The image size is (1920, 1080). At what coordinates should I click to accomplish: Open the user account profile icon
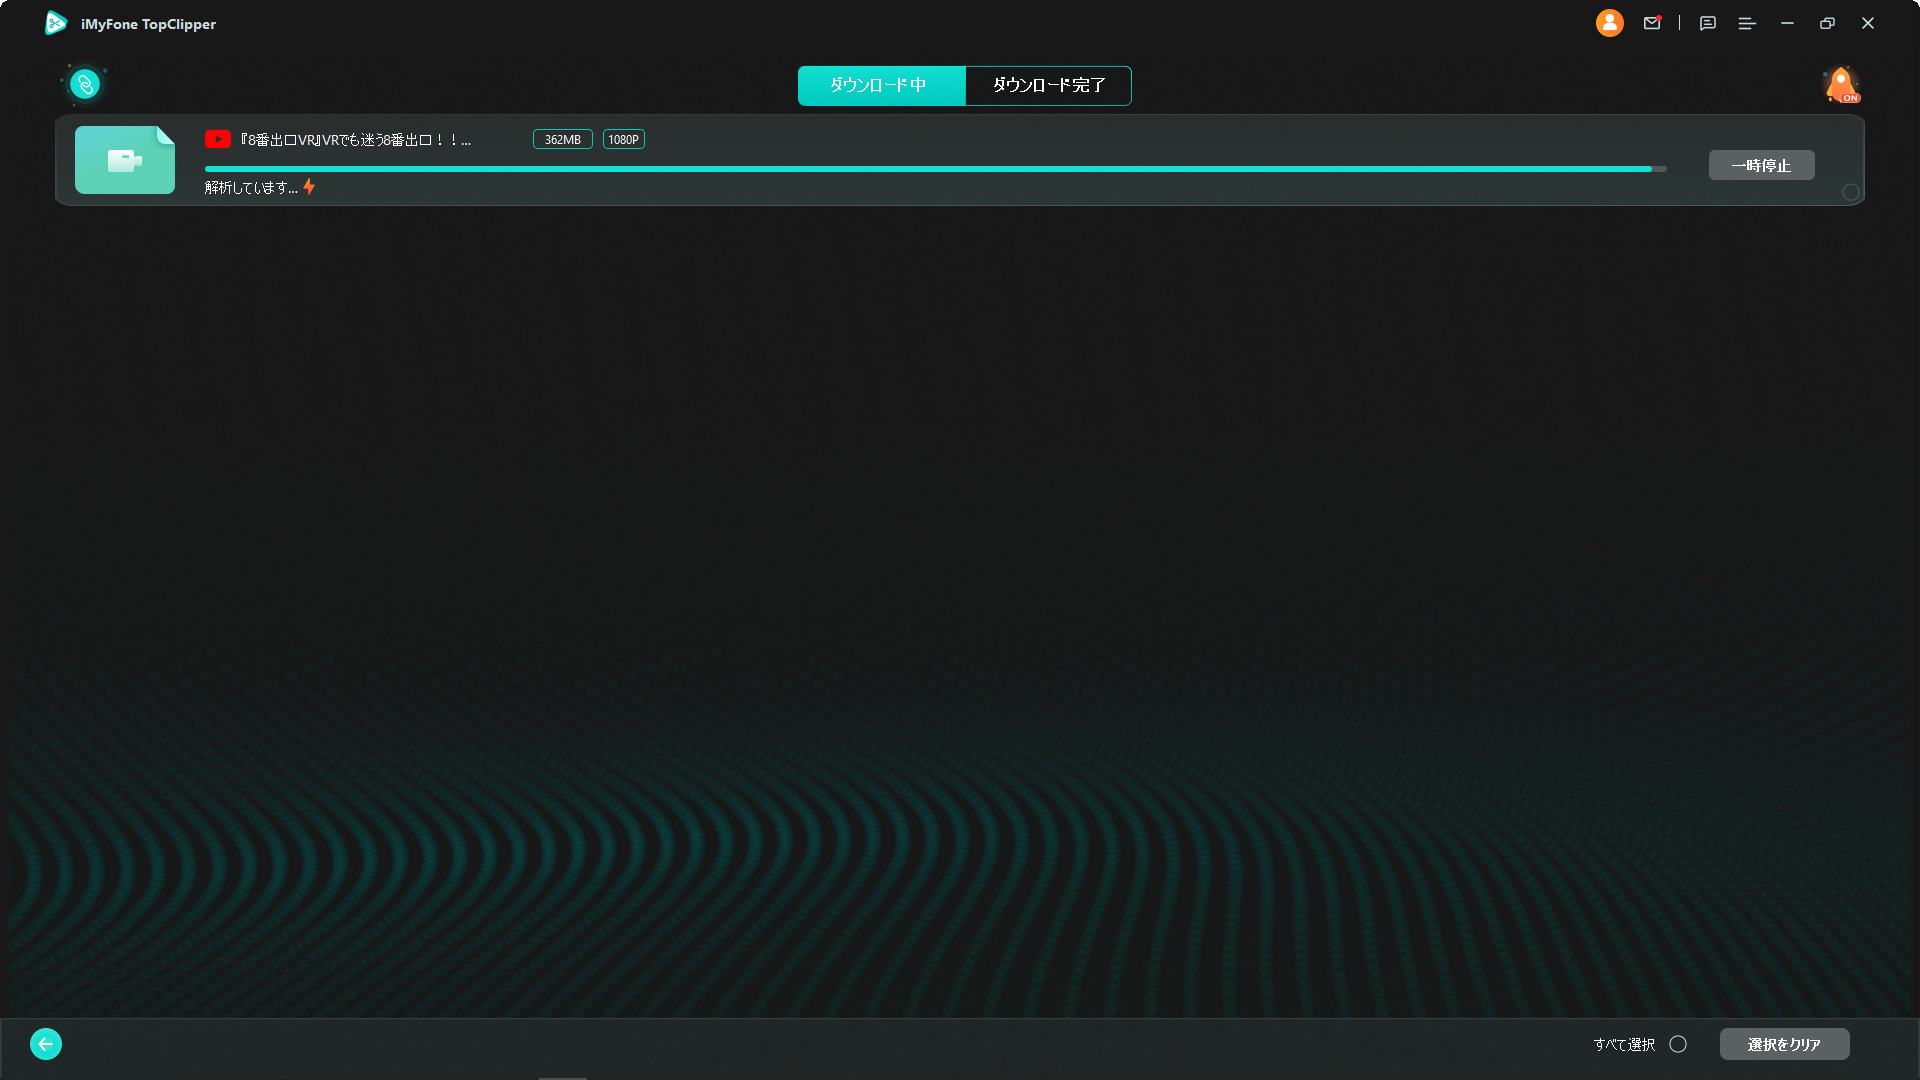coord(1609,23)
